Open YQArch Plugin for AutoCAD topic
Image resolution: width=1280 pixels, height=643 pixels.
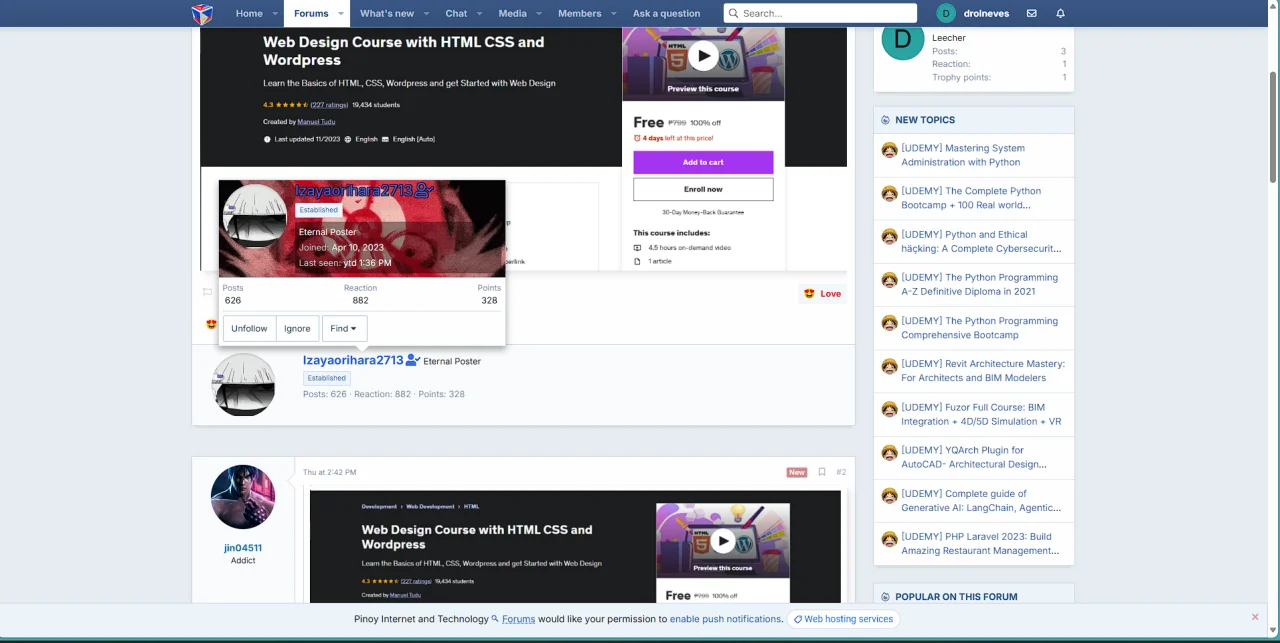[974, 457]
